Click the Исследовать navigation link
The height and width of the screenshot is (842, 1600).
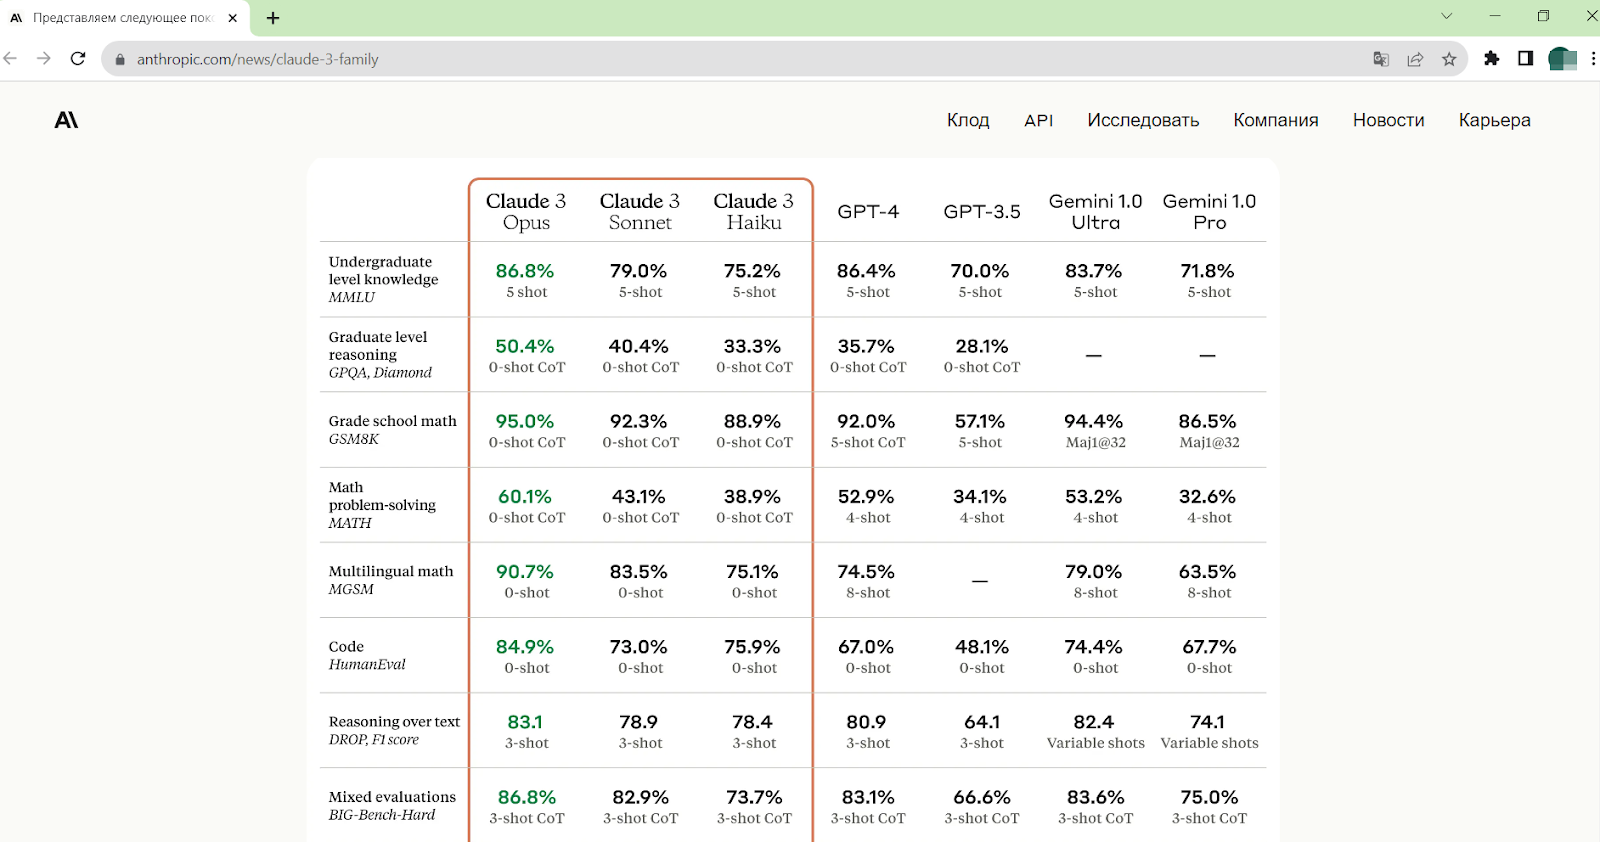1143,120
